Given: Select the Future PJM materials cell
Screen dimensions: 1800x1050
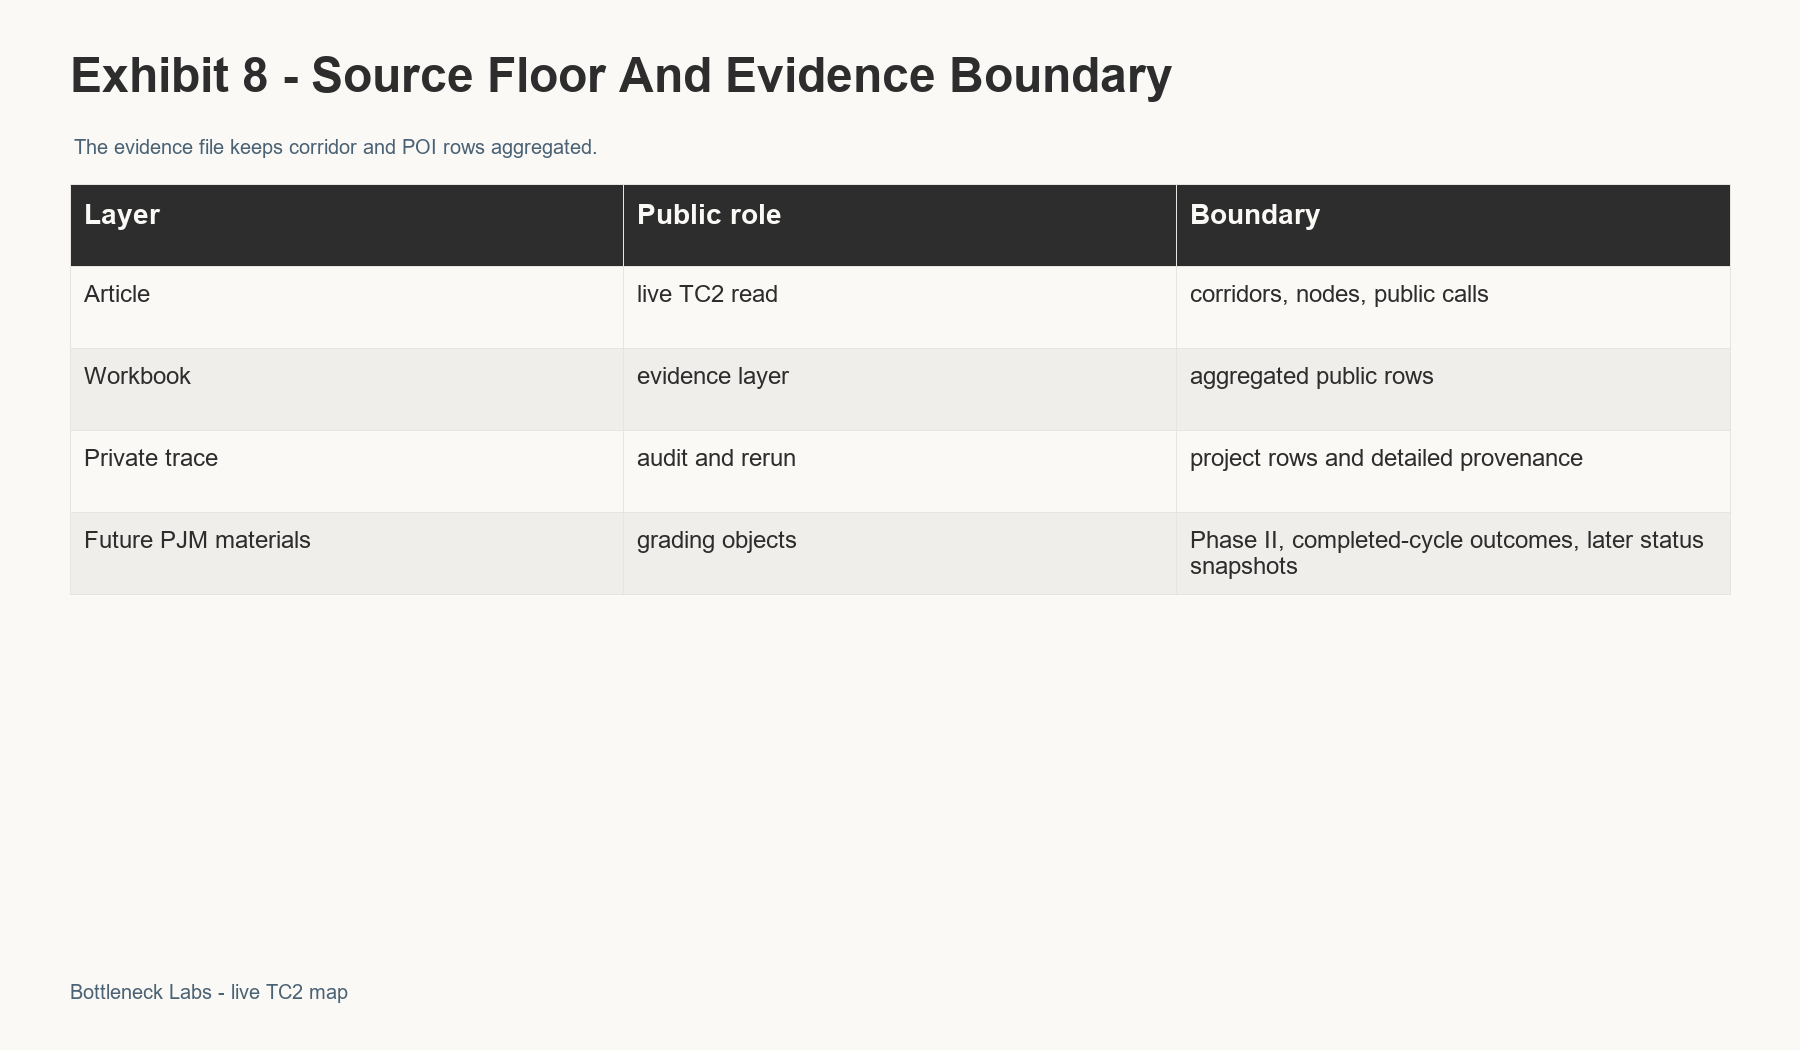Looking at the screenshot, I should coord(346,553).
